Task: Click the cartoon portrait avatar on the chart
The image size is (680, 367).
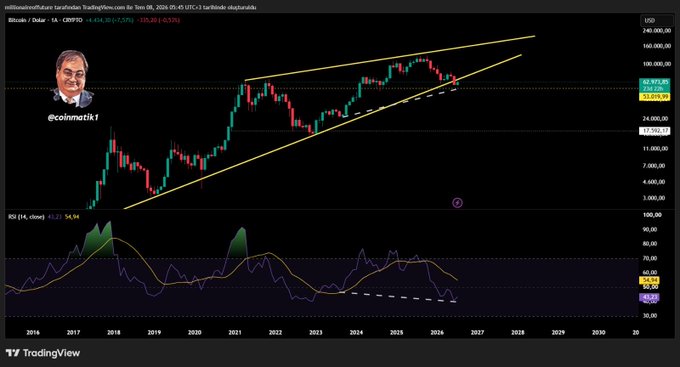Action: point(72,79)
